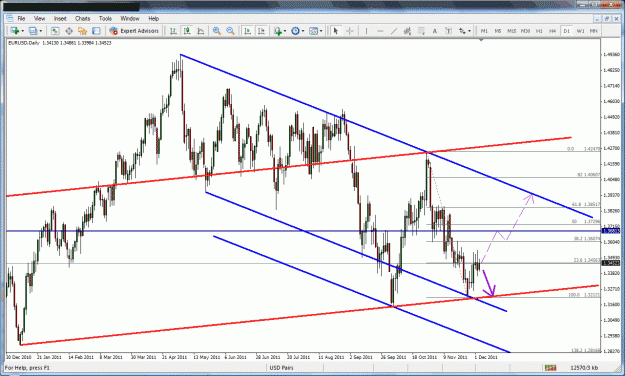Click the '26 Sep 2011' date label
Viewport: 625px width, 376px height.
click(x=393, y=357)
